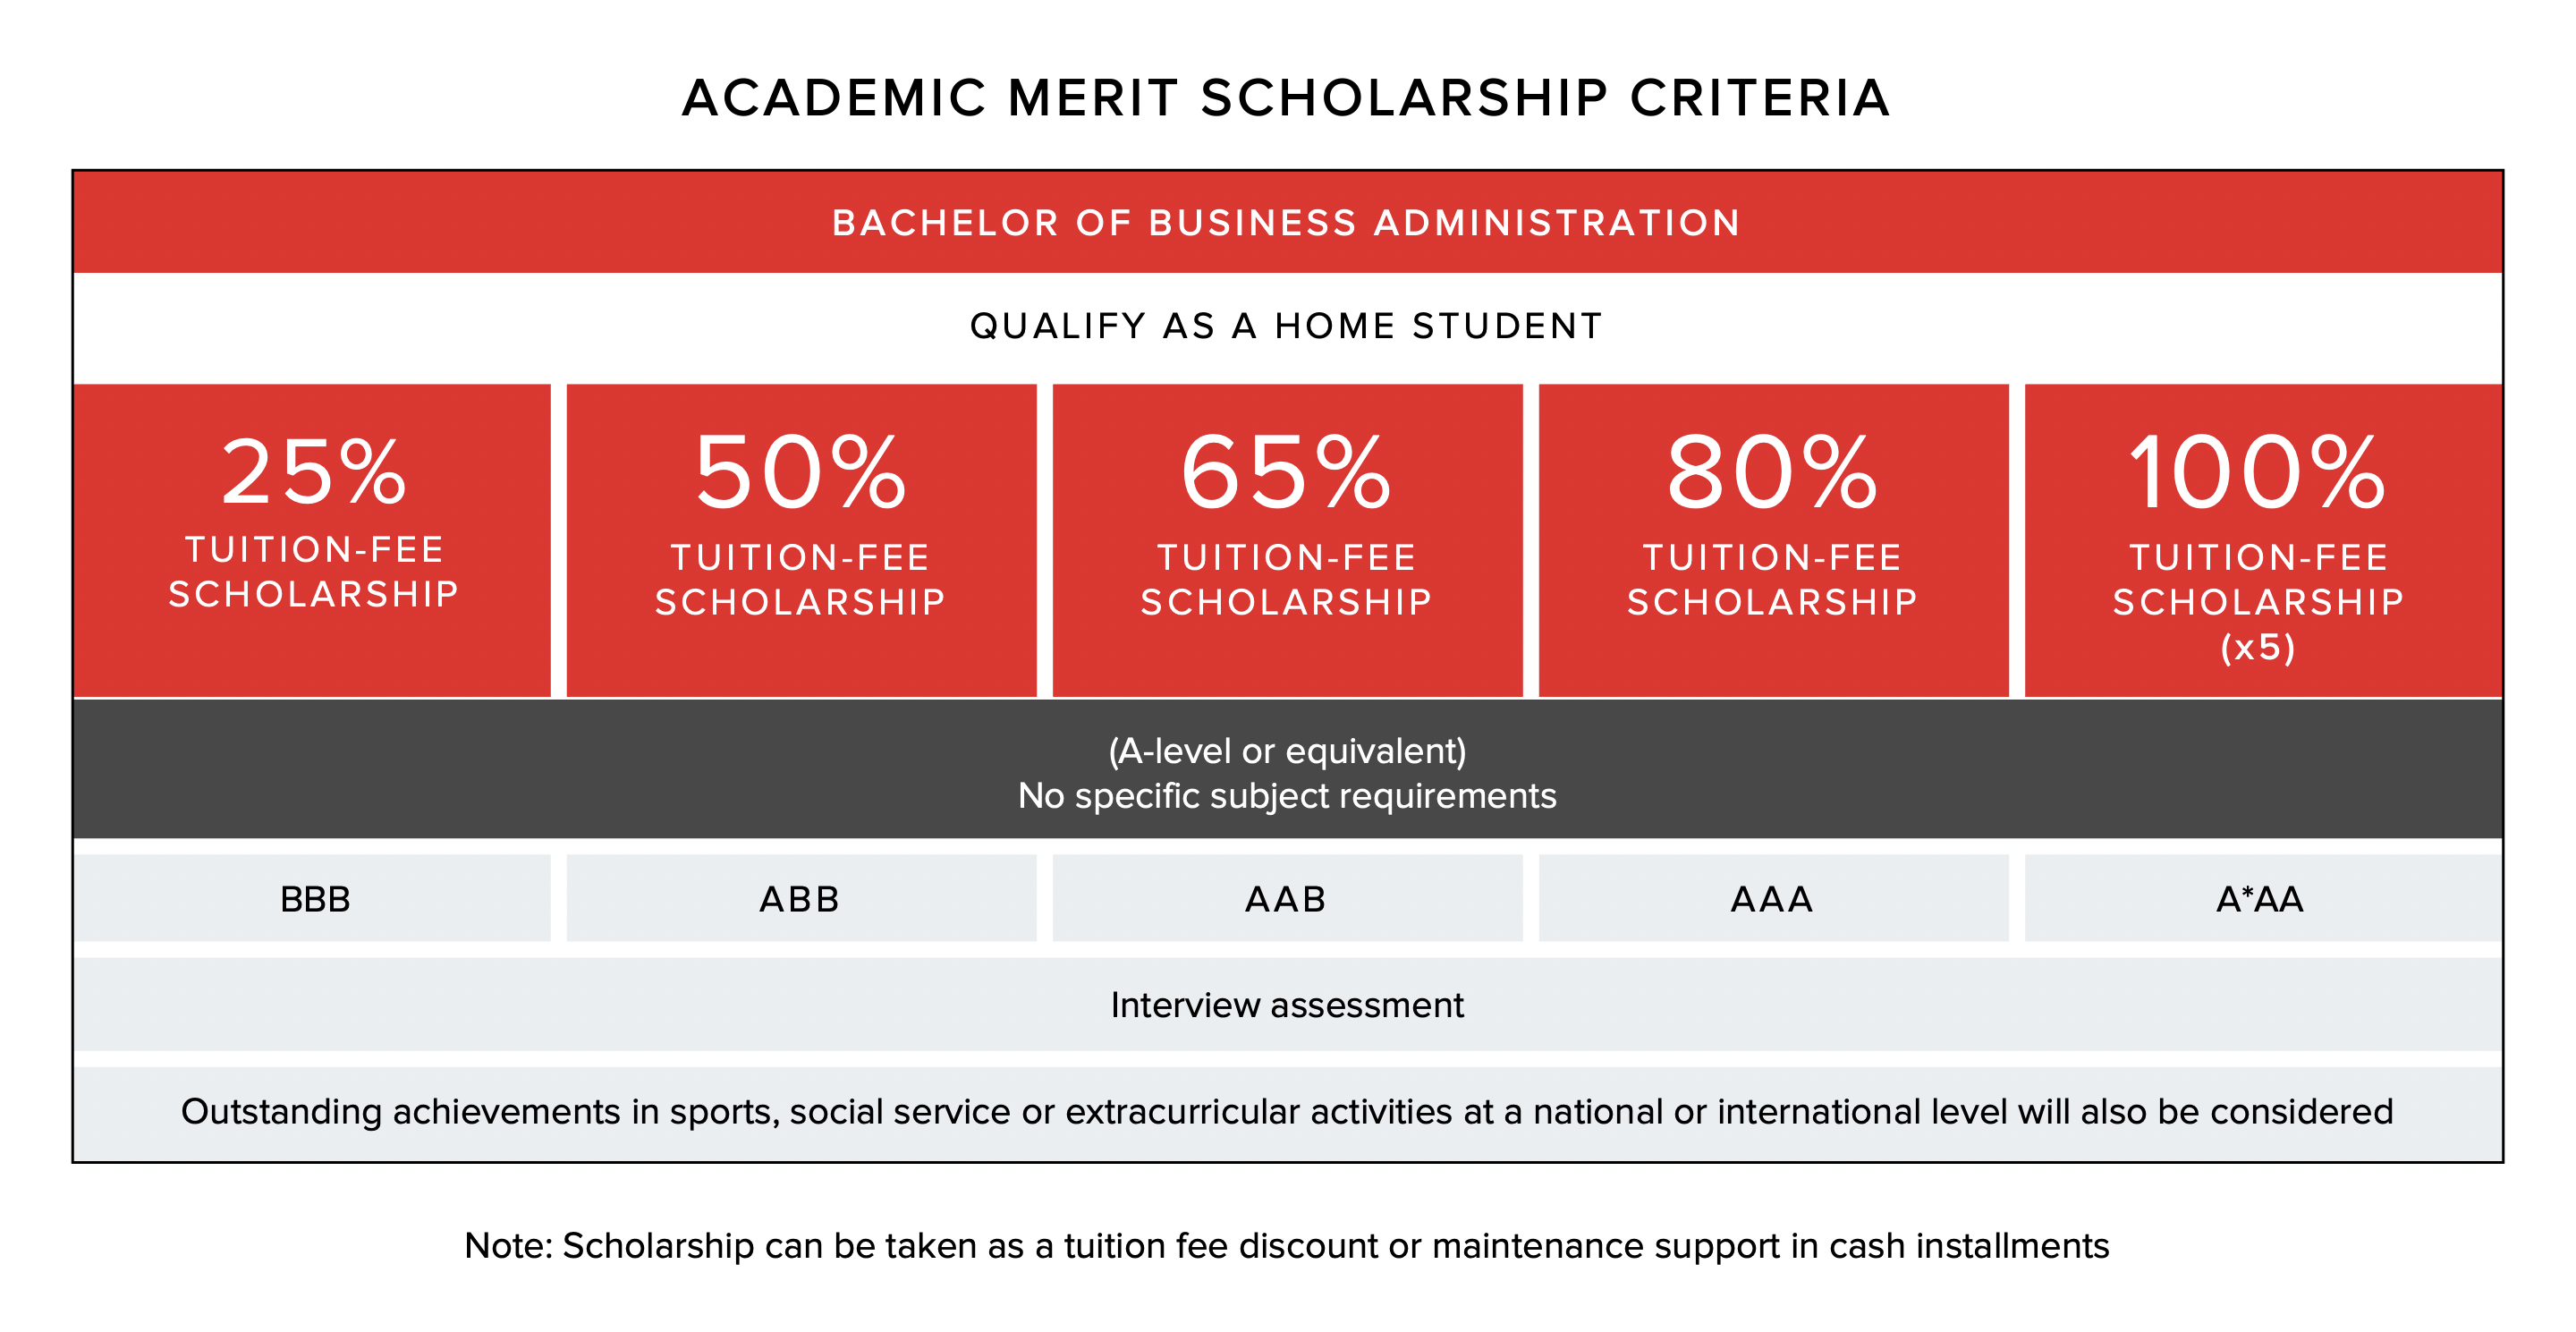The image size is (2576, 1332).
Task: Select the No specific subject requirements line
Action: point(1286,796)
